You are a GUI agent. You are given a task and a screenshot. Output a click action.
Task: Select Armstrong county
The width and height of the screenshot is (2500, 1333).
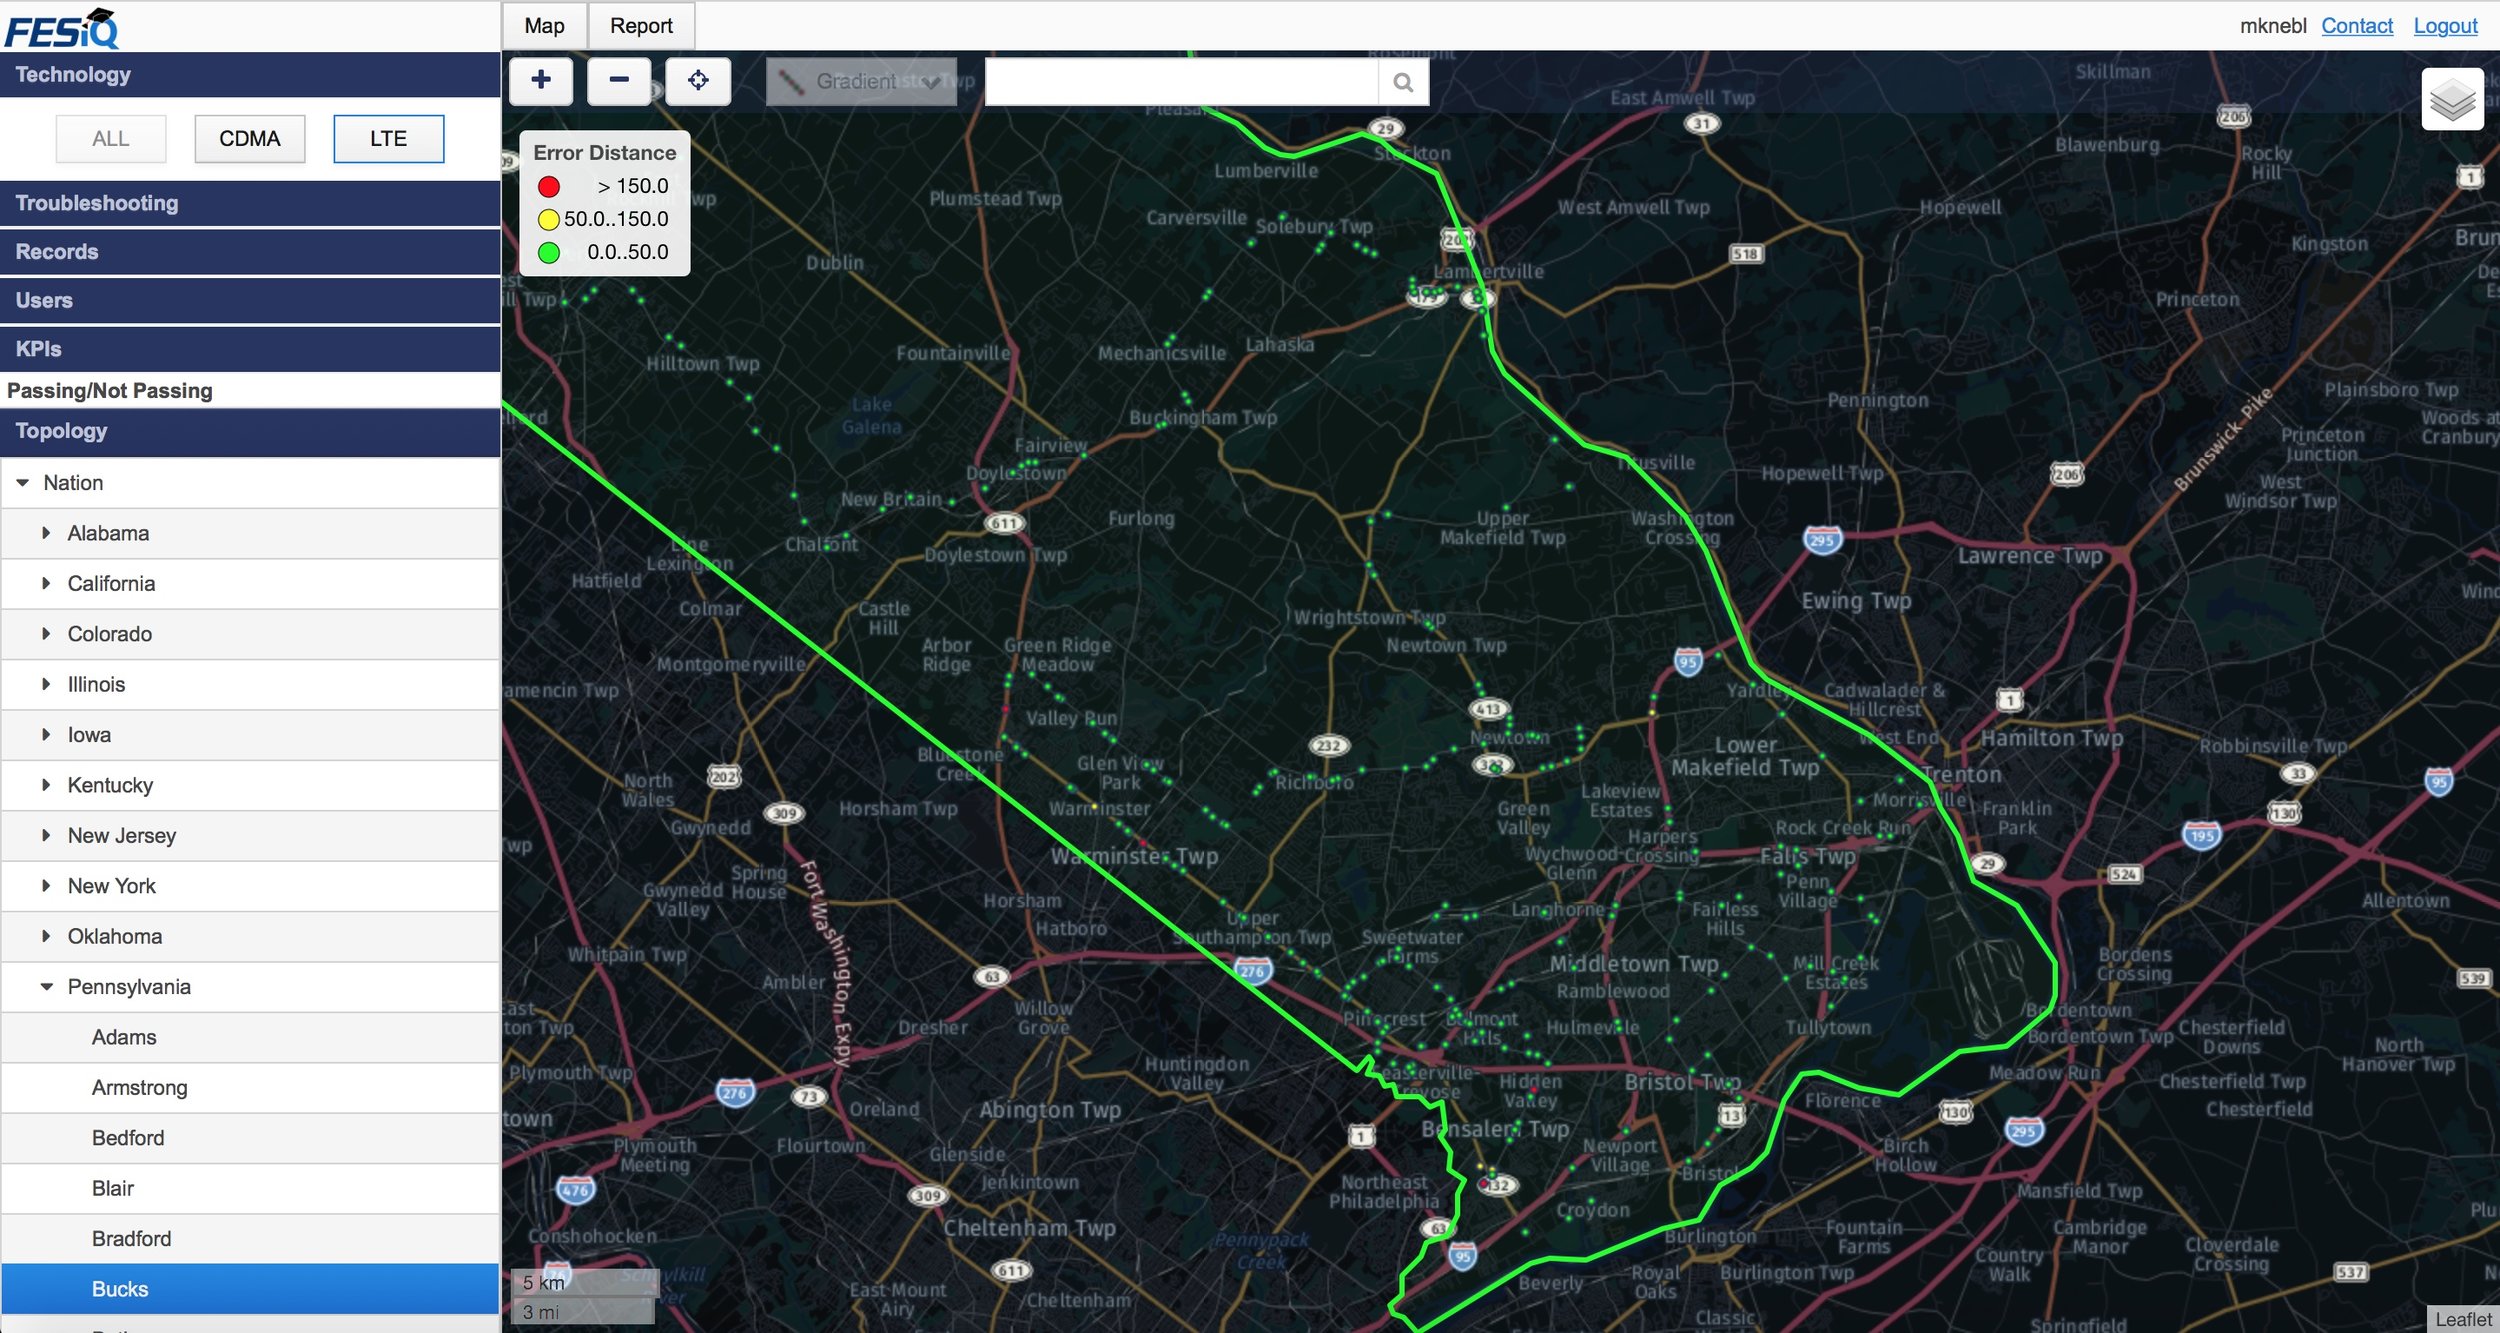(250, 1088)
